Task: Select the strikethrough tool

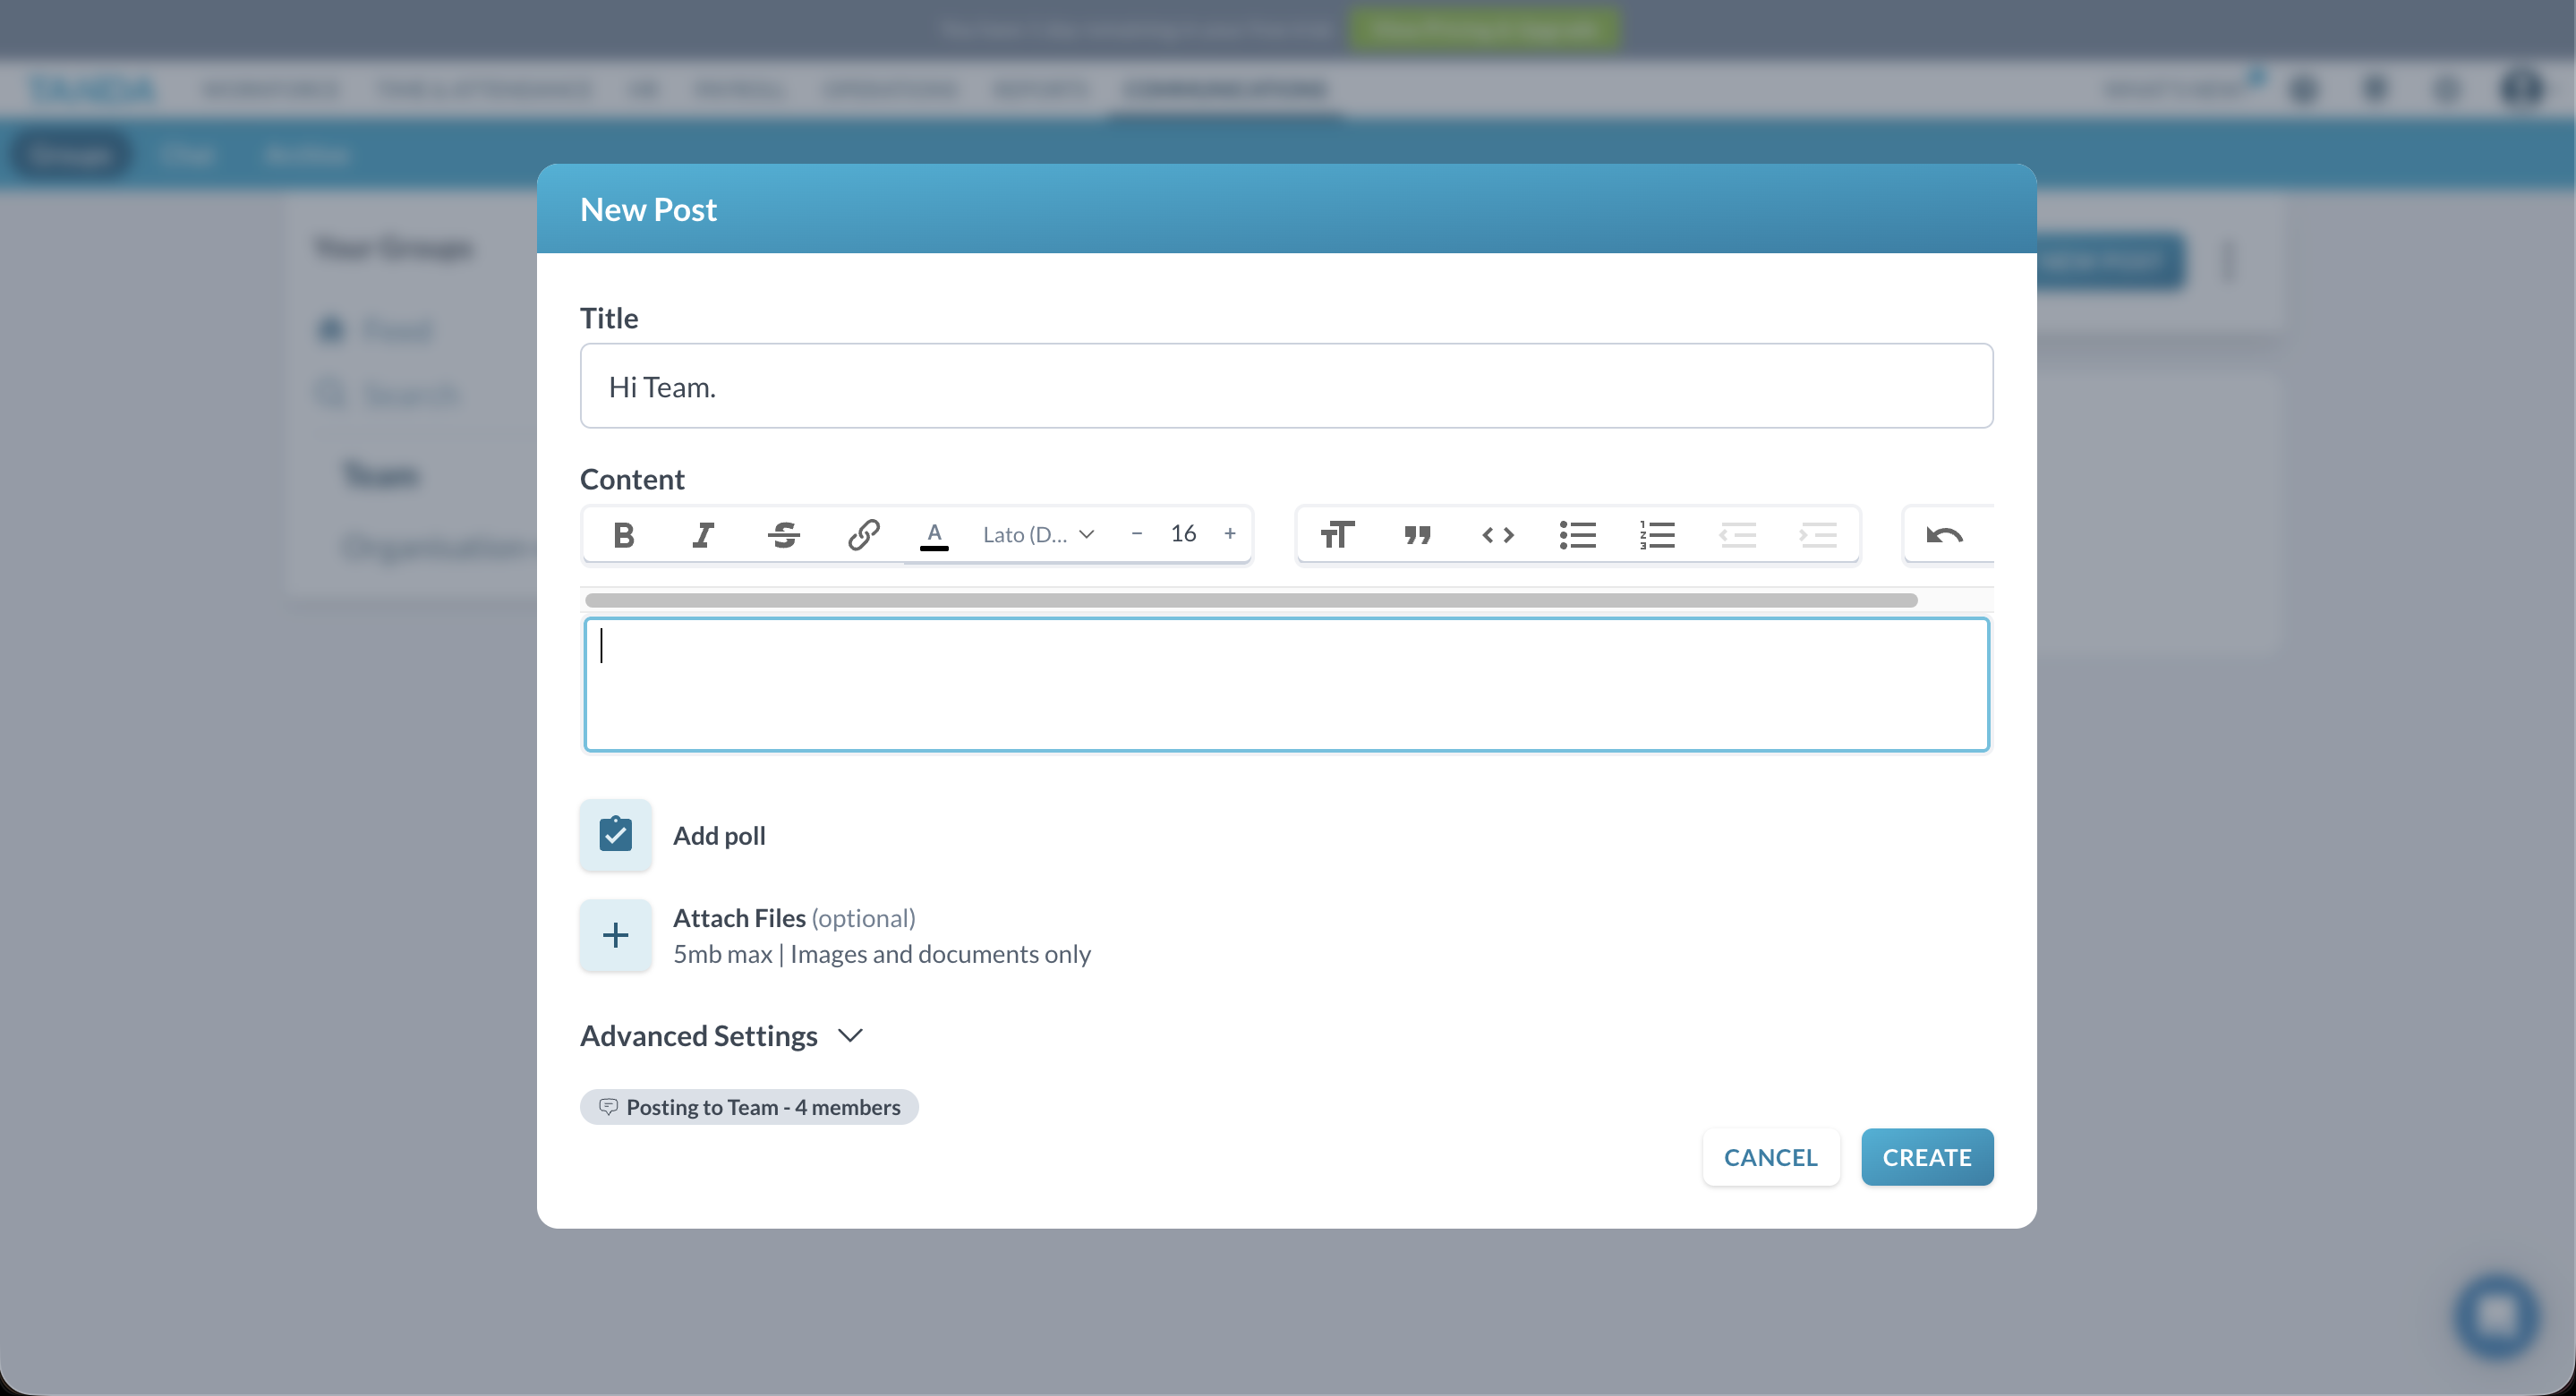Action: (784, 534)
